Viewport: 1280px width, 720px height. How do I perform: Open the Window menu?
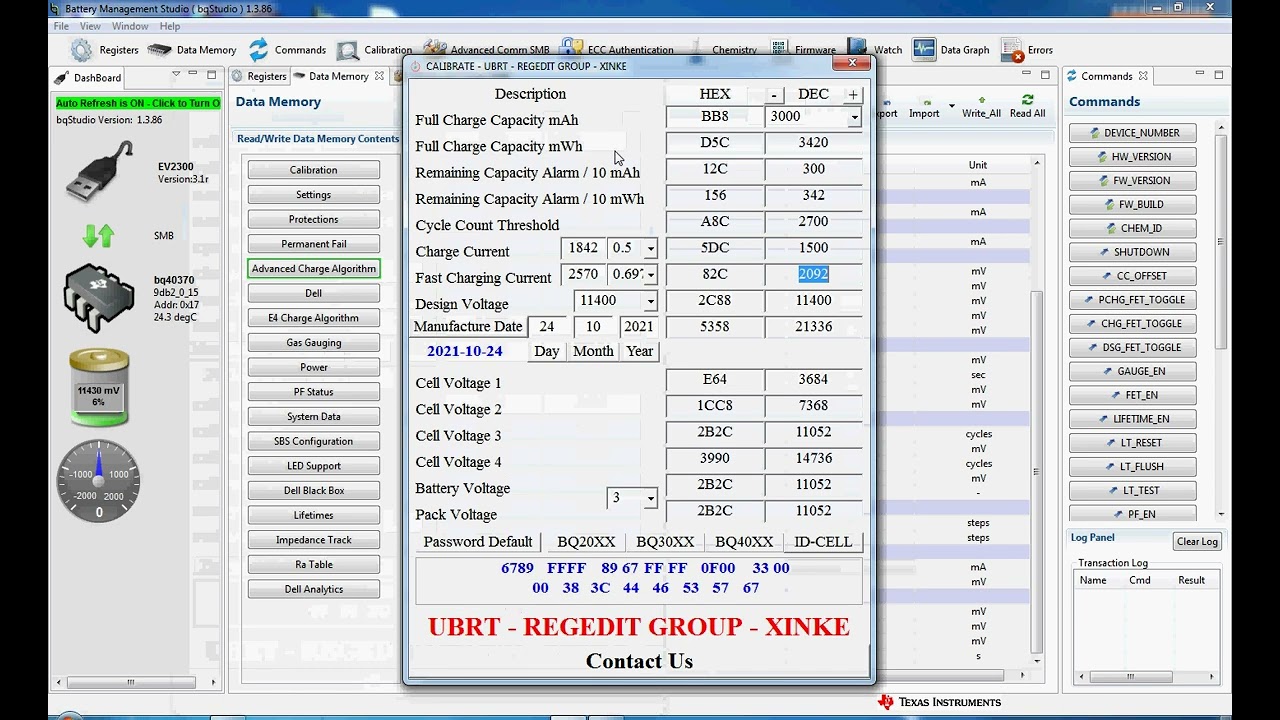click(x=130, y=26)
